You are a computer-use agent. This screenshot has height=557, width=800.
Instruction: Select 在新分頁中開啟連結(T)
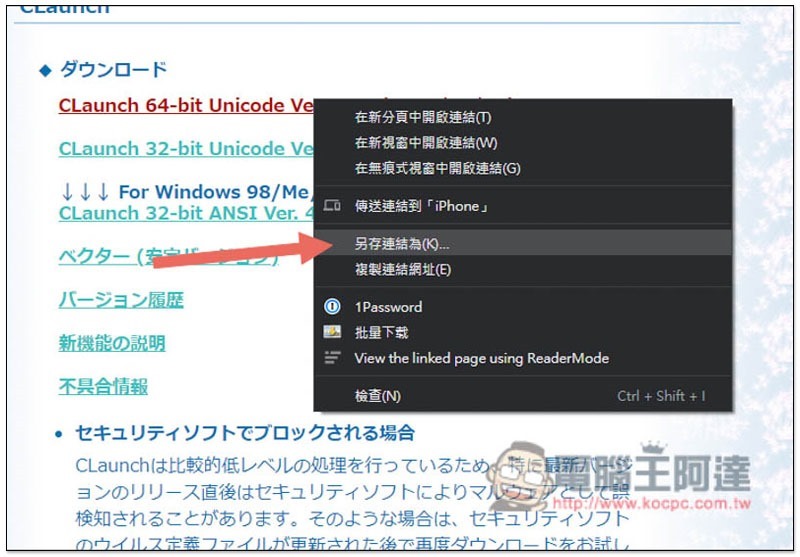[x=523, y=117]
